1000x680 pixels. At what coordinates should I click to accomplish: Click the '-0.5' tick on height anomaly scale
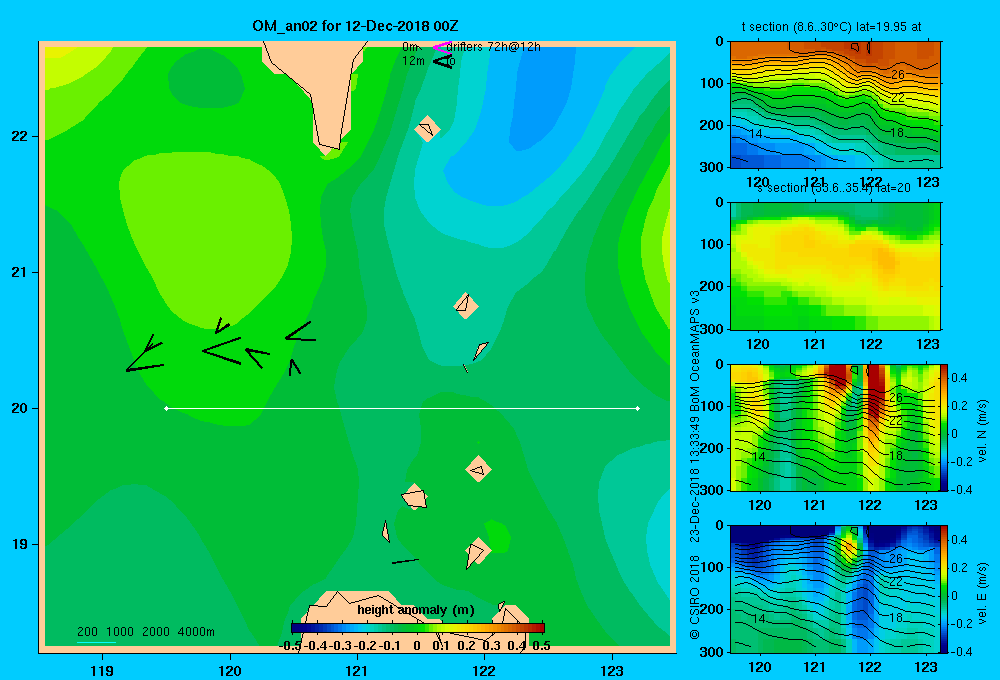[x=290, y=646]
